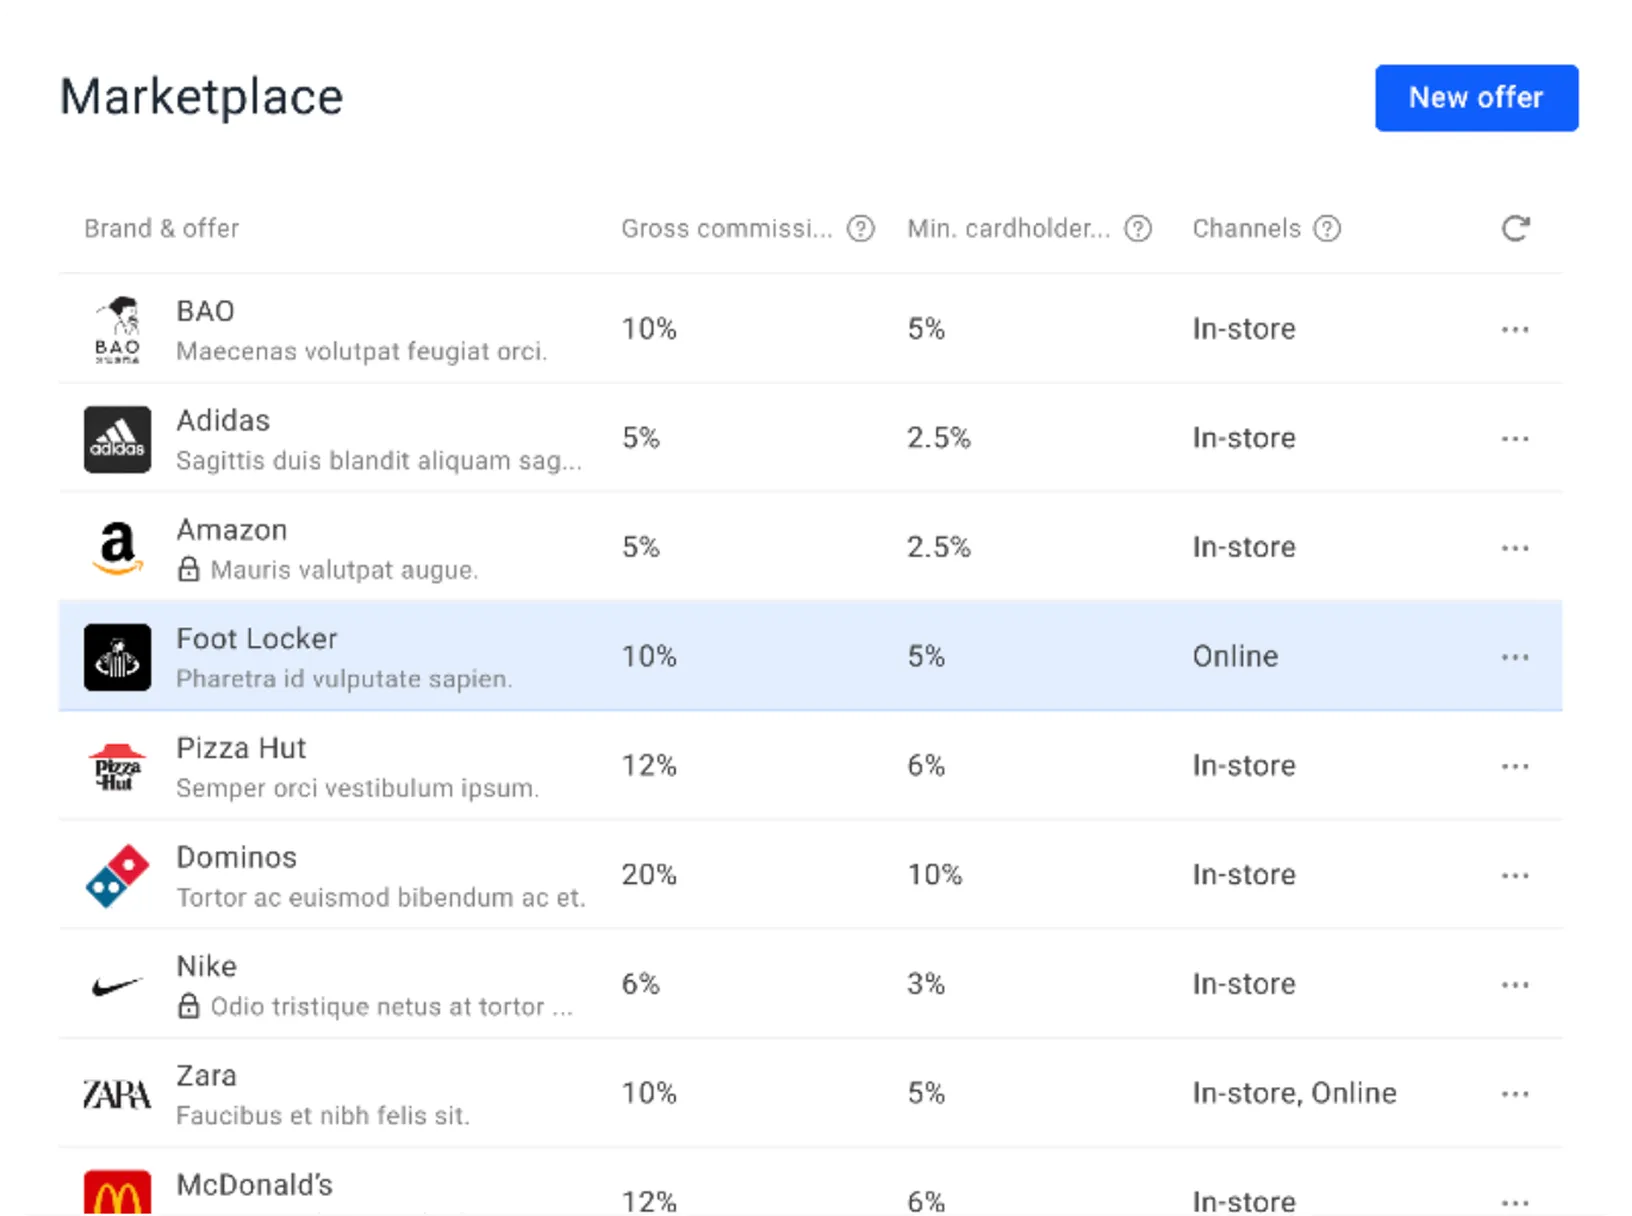
Task: Click the Gross commissi... column header
Action: [x=727, y=229]
